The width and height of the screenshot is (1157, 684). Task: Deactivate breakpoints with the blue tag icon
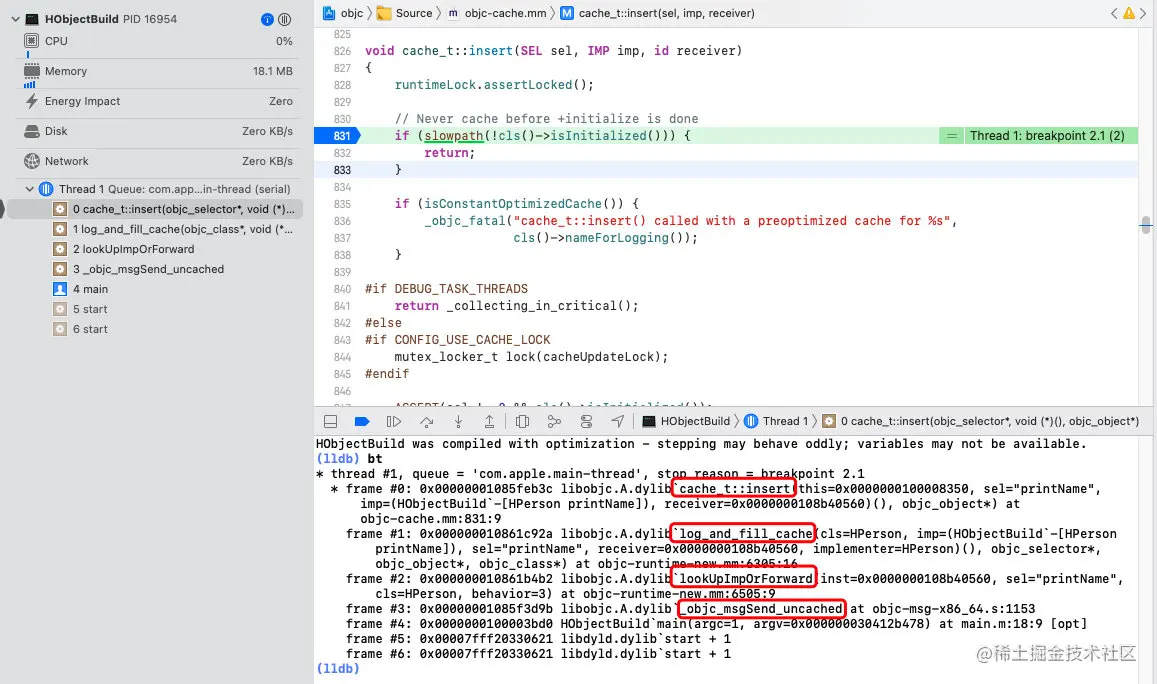[x=362, y=421]
